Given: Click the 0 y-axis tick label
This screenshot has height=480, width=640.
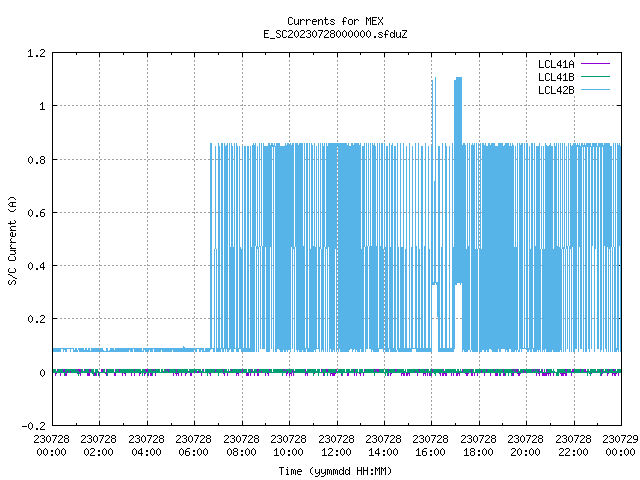Looking at the screenshot, I should [x=42, y=373].
